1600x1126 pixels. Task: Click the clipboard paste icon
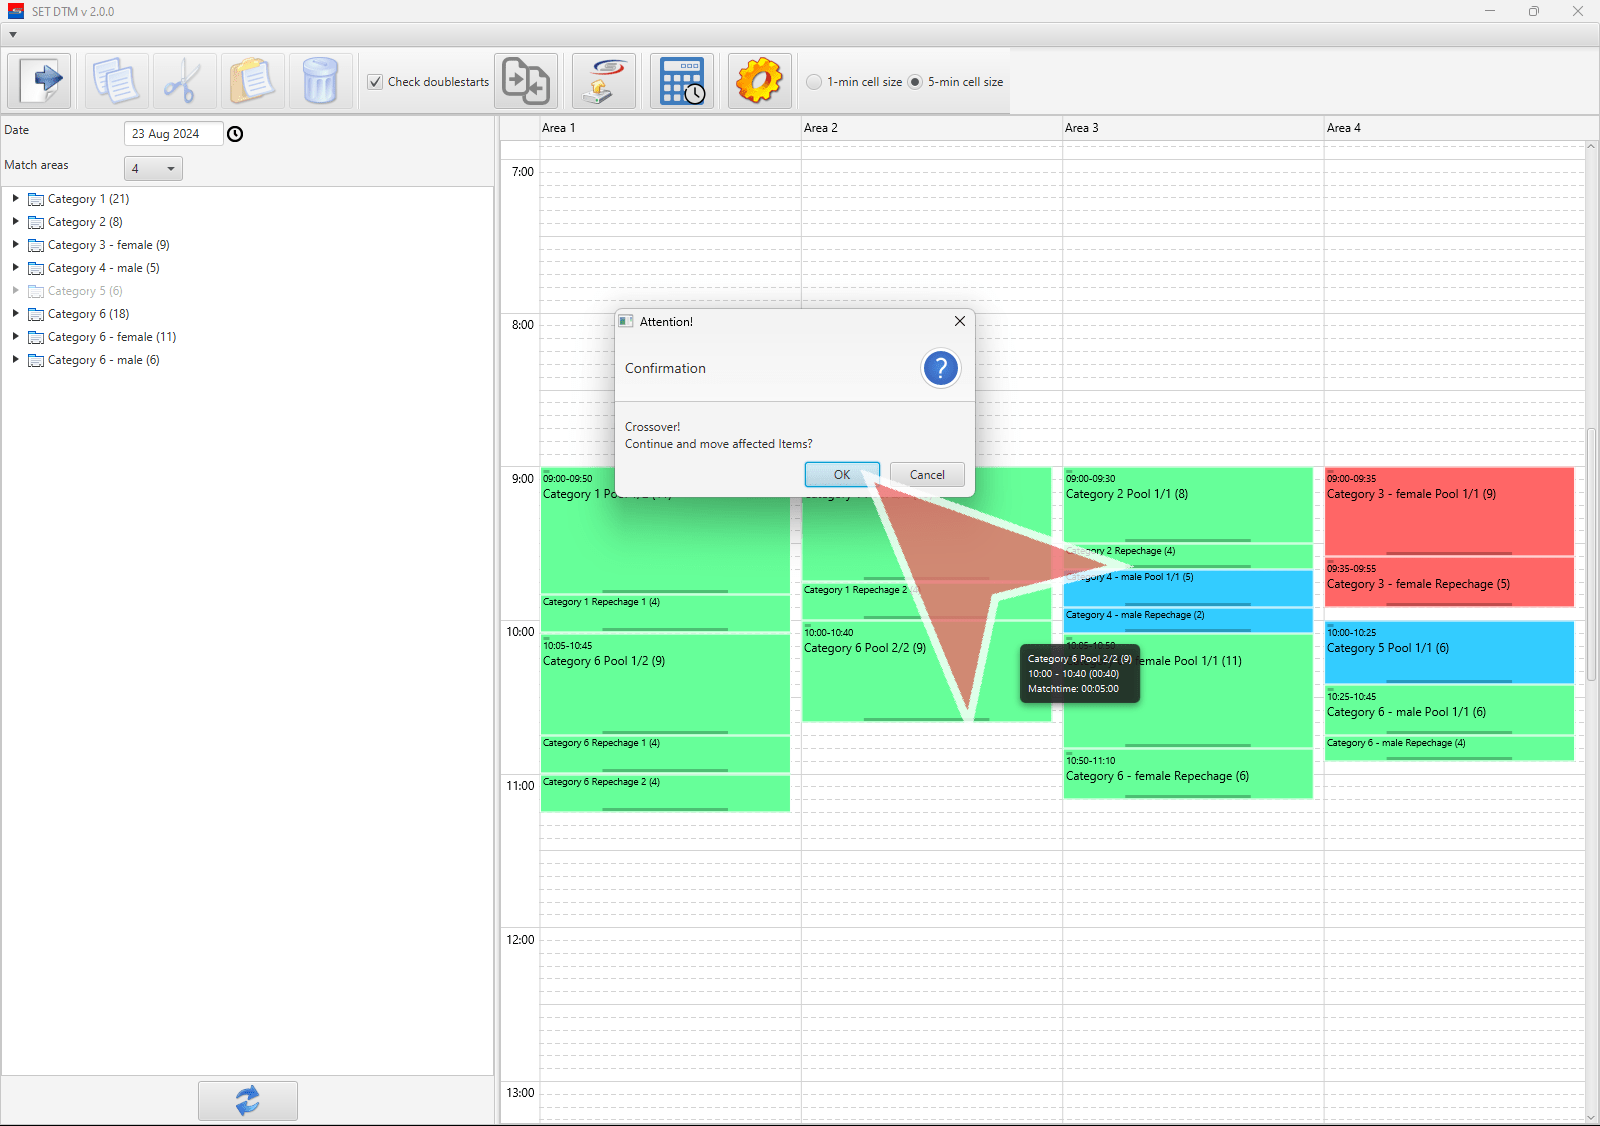[252, 81]
